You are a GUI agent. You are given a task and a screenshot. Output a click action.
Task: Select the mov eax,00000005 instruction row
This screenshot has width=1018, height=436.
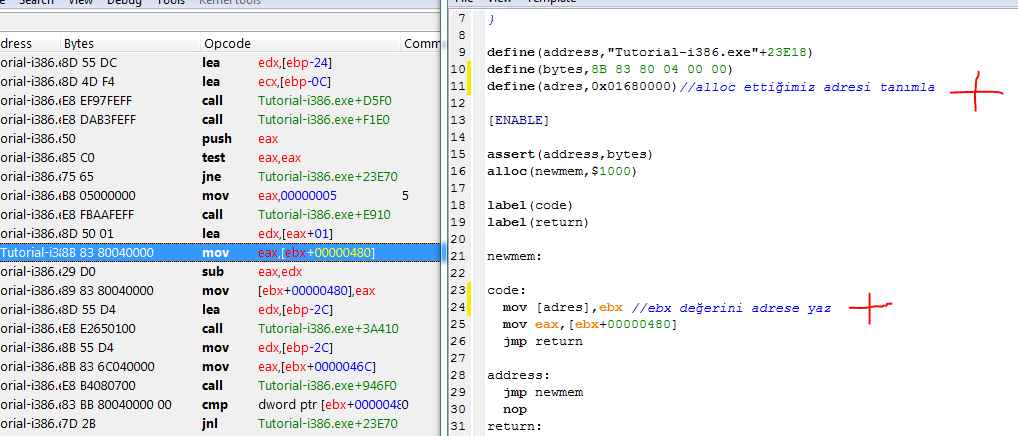point(219,195)
